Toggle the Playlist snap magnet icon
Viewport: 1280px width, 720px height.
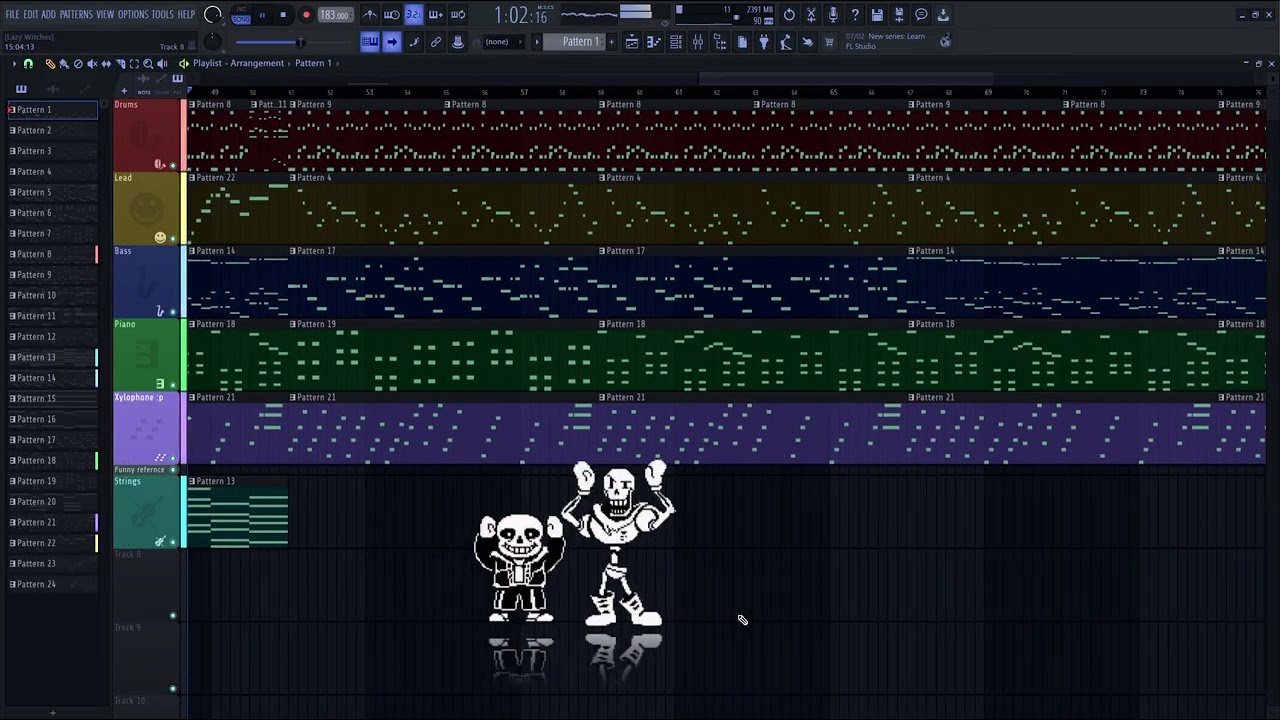[28, 64]
